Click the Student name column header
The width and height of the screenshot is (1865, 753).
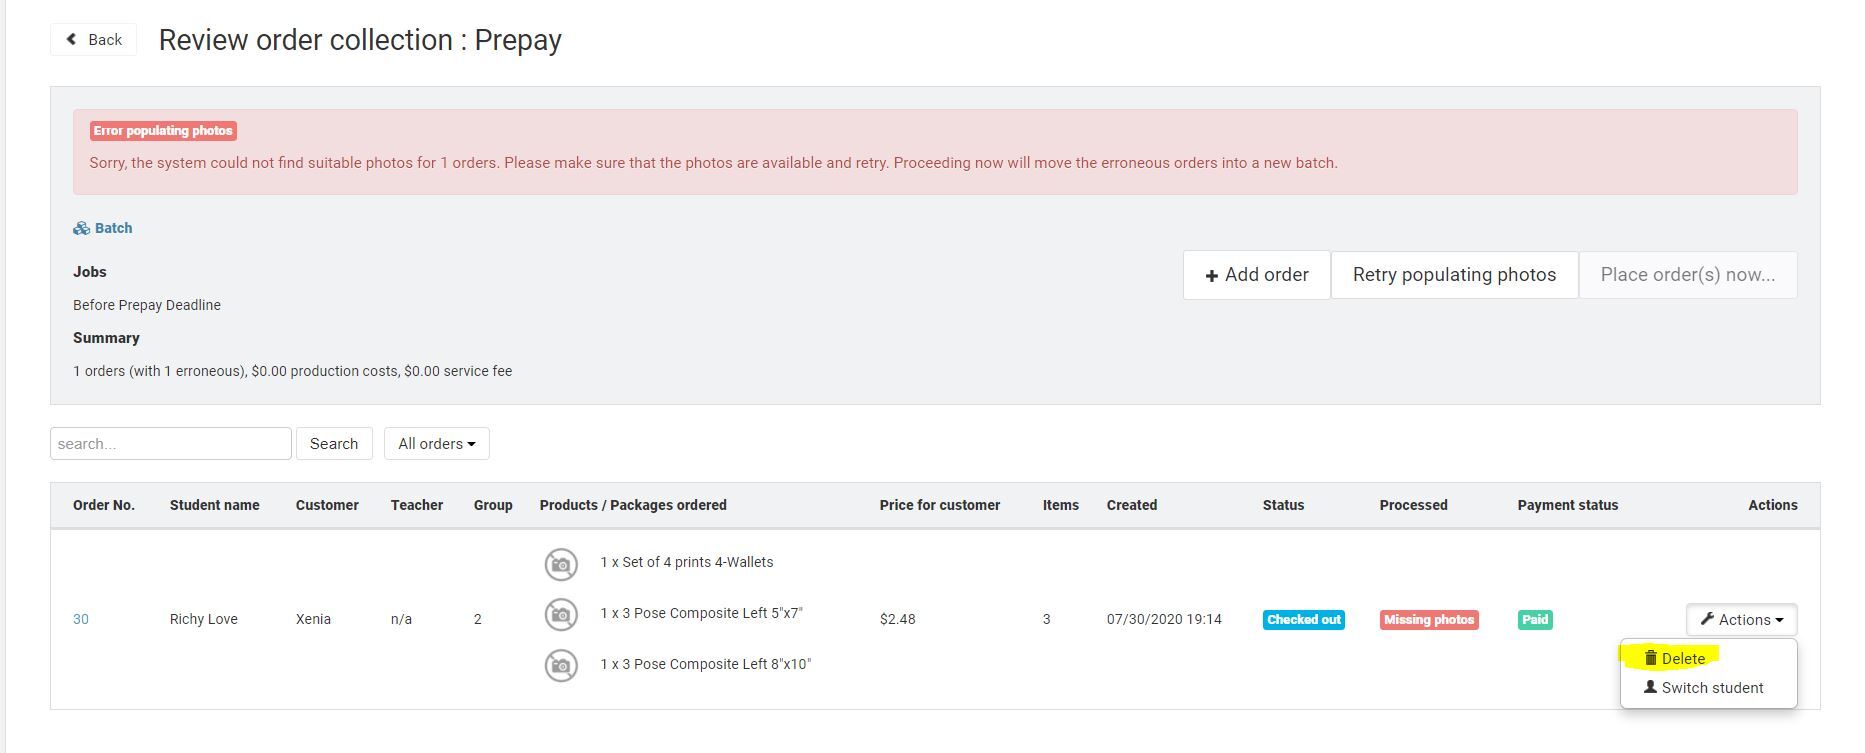coord(214,505)
